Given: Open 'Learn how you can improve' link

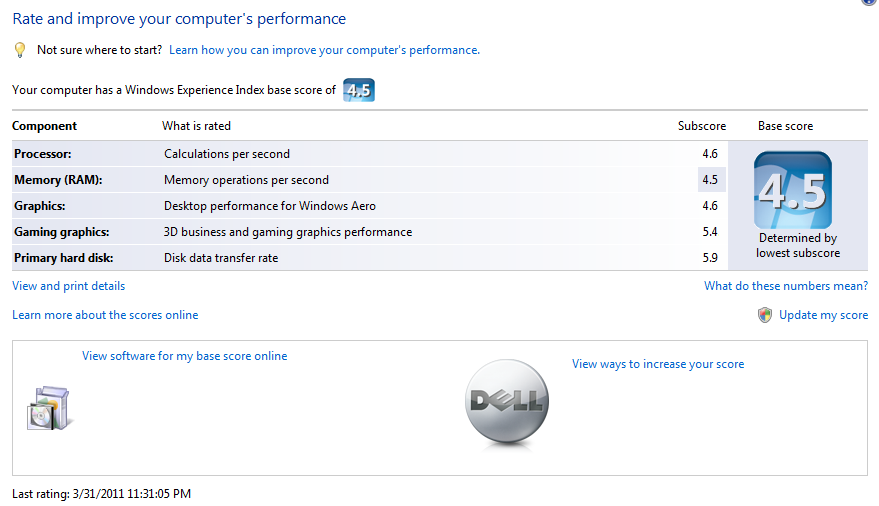Looking at the screenshot, I should coord(324,49).
